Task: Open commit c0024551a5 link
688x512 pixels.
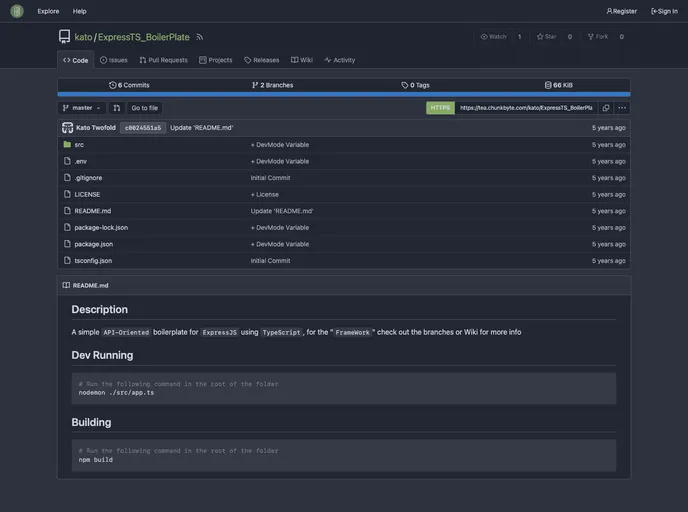Action: tap(143, 128)
